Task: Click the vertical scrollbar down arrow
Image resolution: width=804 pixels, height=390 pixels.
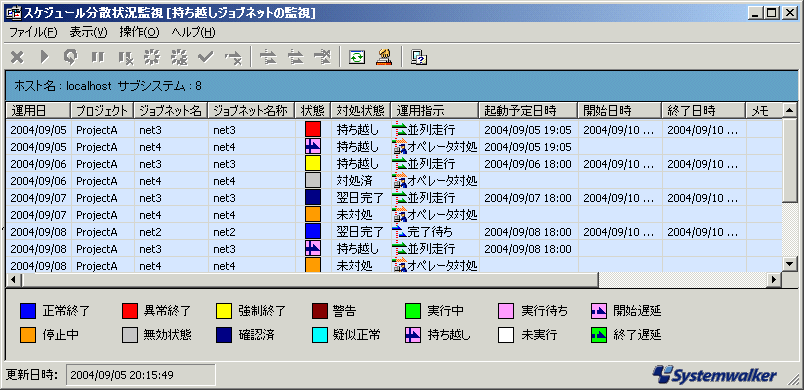Action: tap(789, 263)
